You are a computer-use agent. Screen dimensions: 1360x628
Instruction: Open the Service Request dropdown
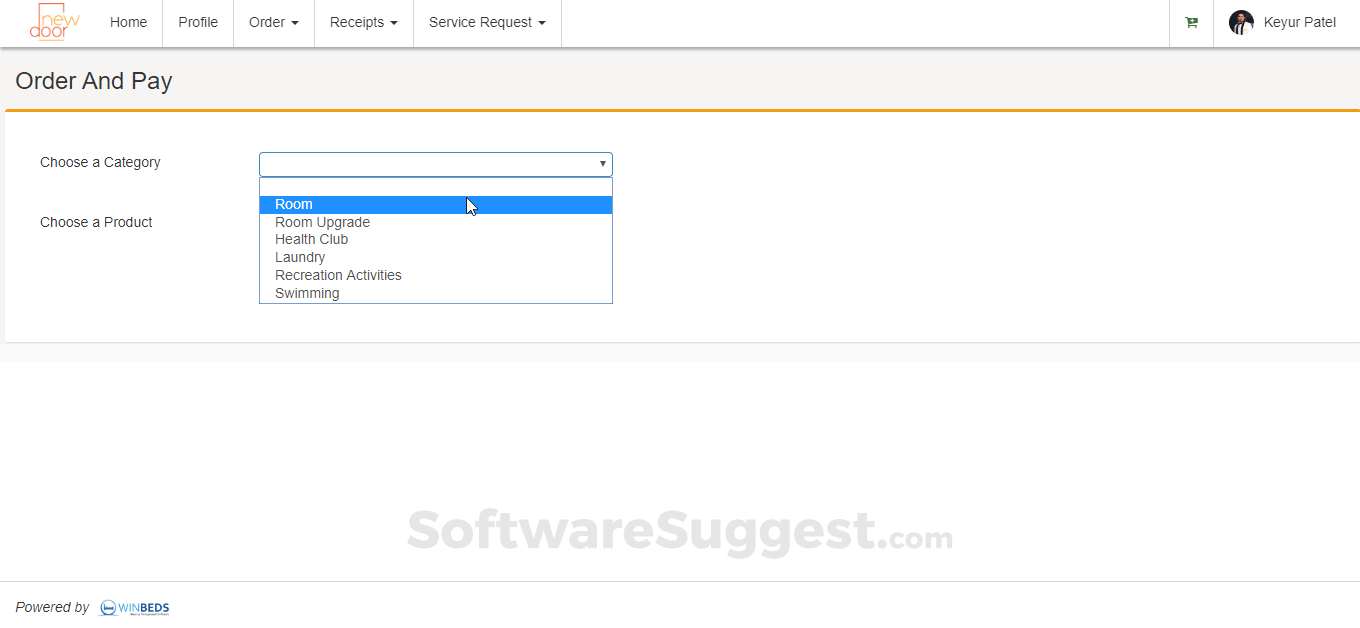click(x=487, y=22)
